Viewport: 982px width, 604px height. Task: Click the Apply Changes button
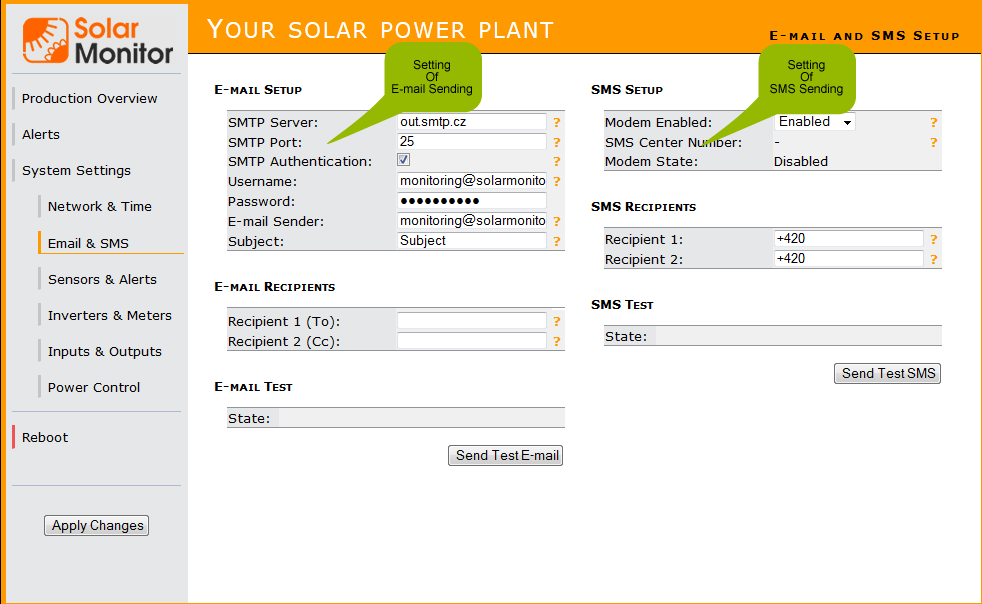coord(97,525)
